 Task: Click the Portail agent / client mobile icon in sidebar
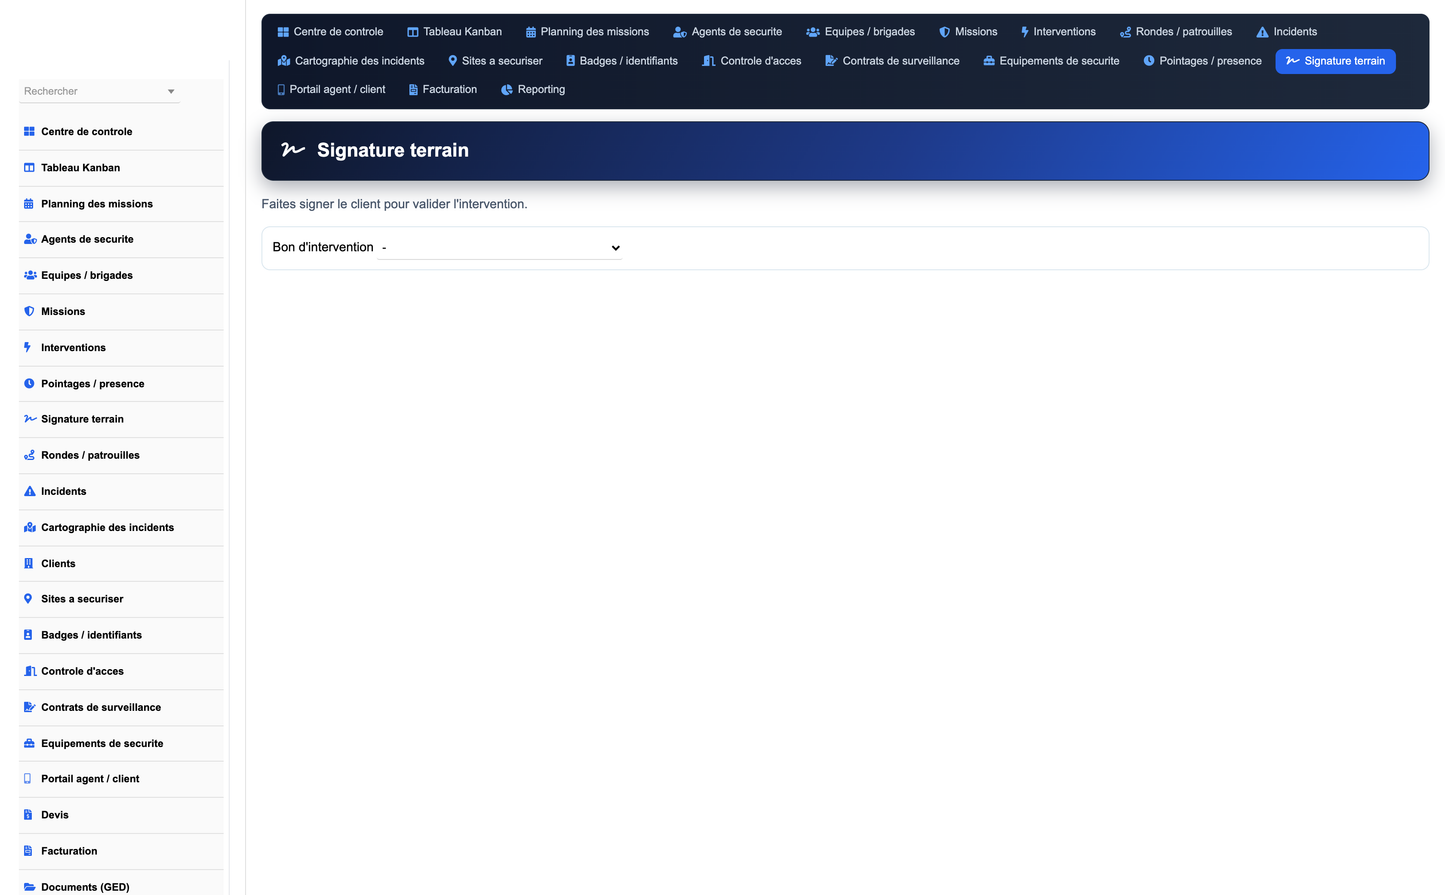[28, 779]
